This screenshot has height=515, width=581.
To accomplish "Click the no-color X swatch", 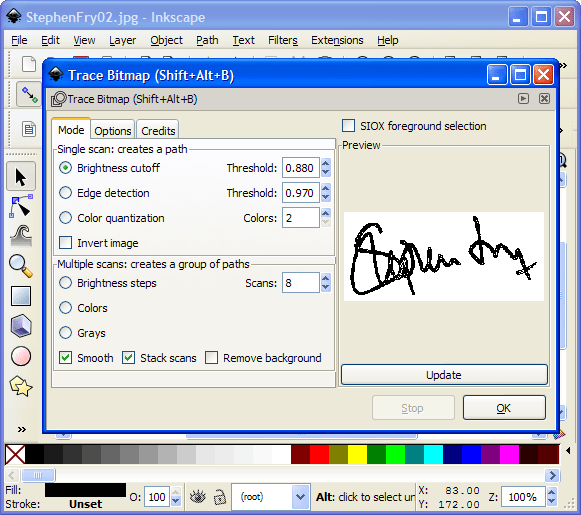I will (x=15, y=454).
